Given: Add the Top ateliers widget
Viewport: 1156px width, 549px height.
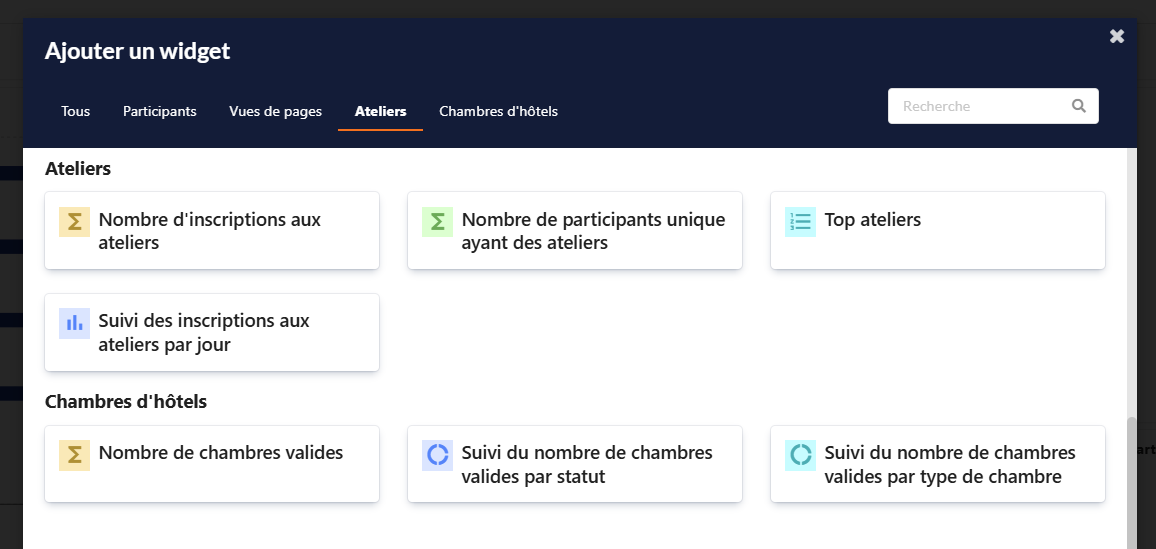Looking at the screenshot, I should tap(937, 231).
